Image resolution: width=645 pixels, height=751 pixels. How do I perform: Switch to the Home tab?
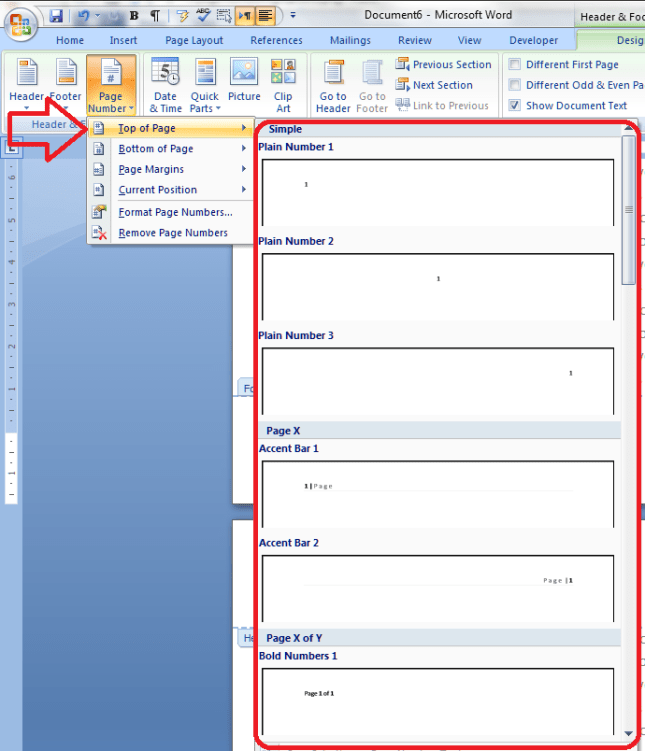click(x=70, y=40)
